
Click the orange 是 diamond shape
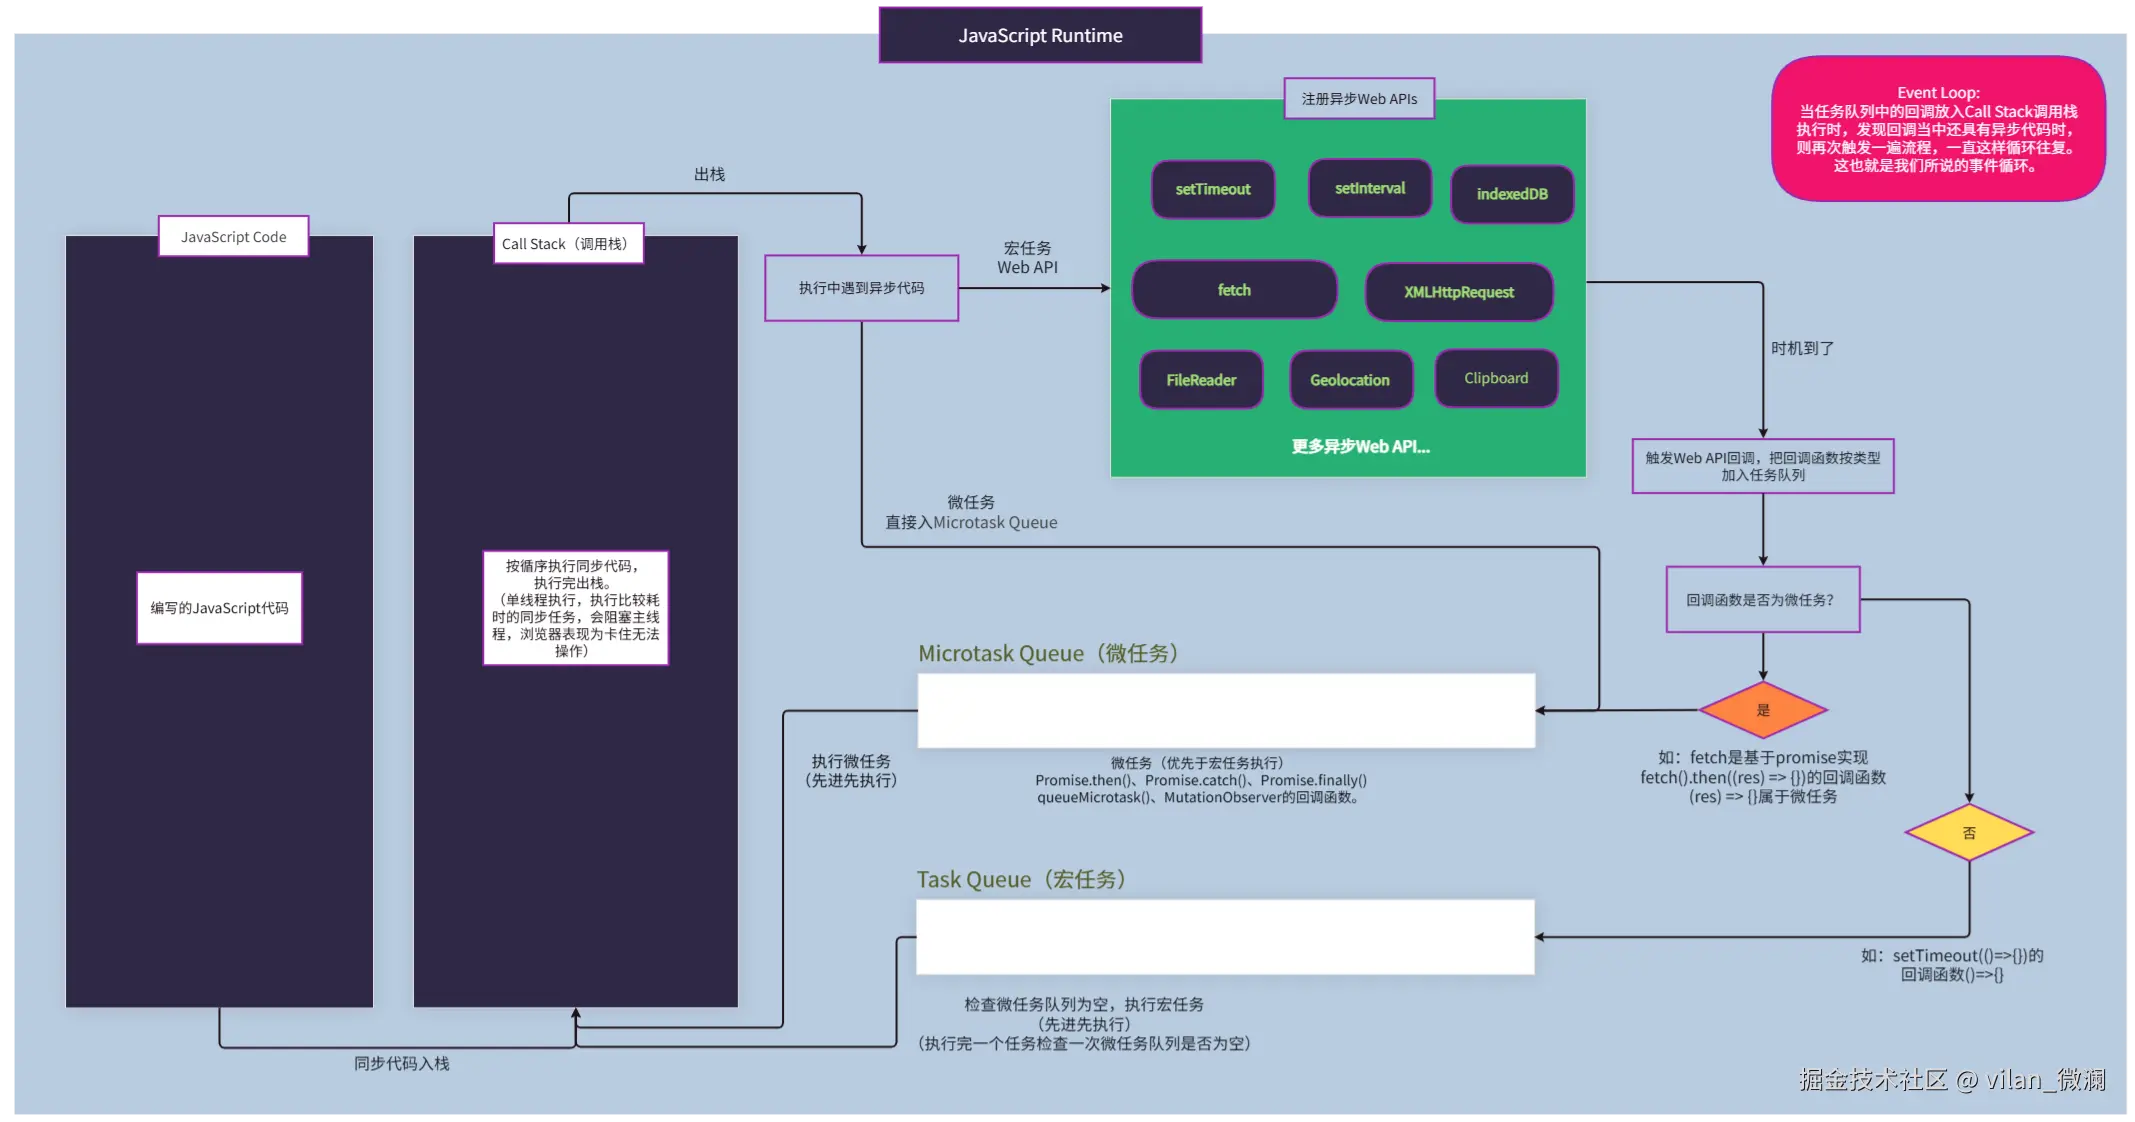[x=1763, y=710]
